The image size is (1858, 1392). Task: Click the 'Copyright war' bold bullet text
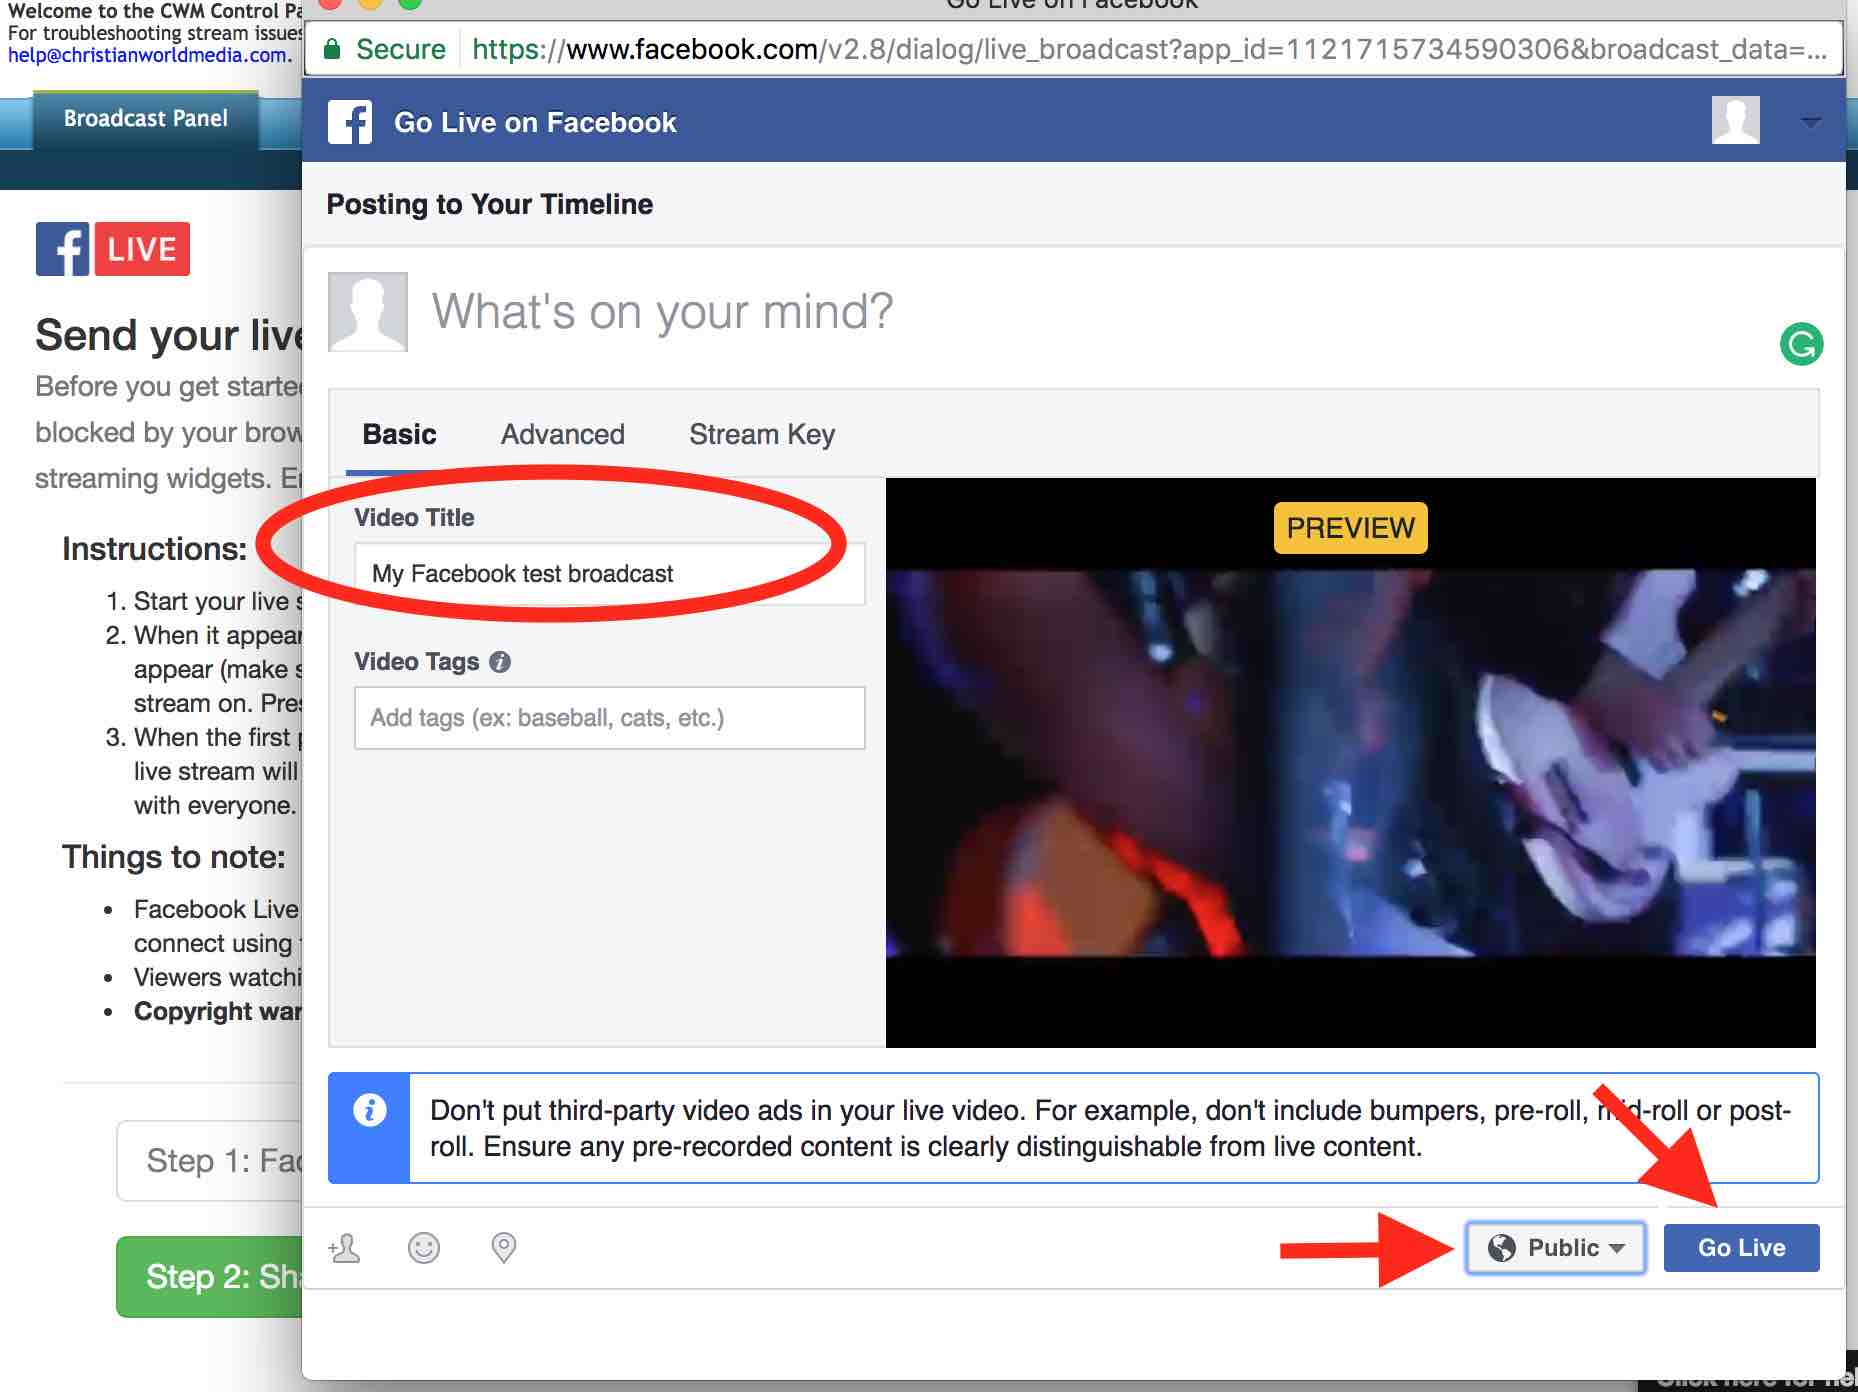[217, 1011]
